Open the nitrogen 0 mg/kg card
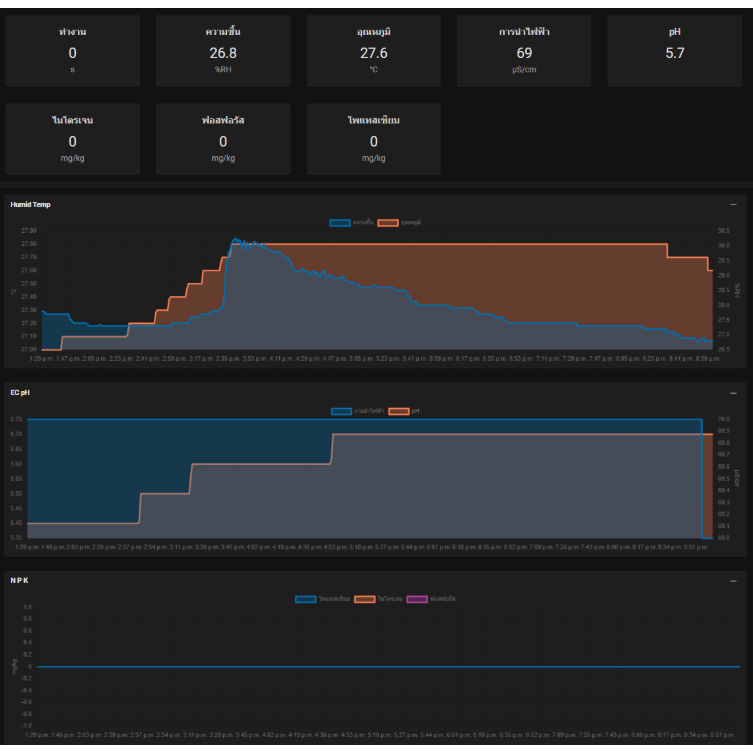 coord(72,139)
